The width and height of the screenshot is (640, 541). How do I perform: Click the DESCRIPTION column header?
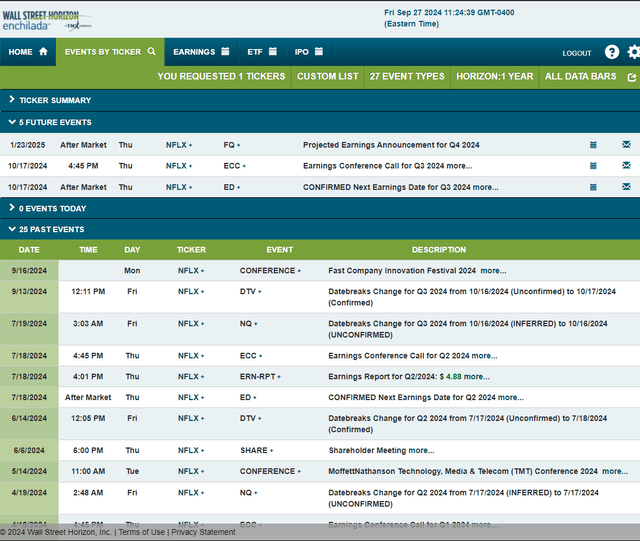click(x=439, y=249)
